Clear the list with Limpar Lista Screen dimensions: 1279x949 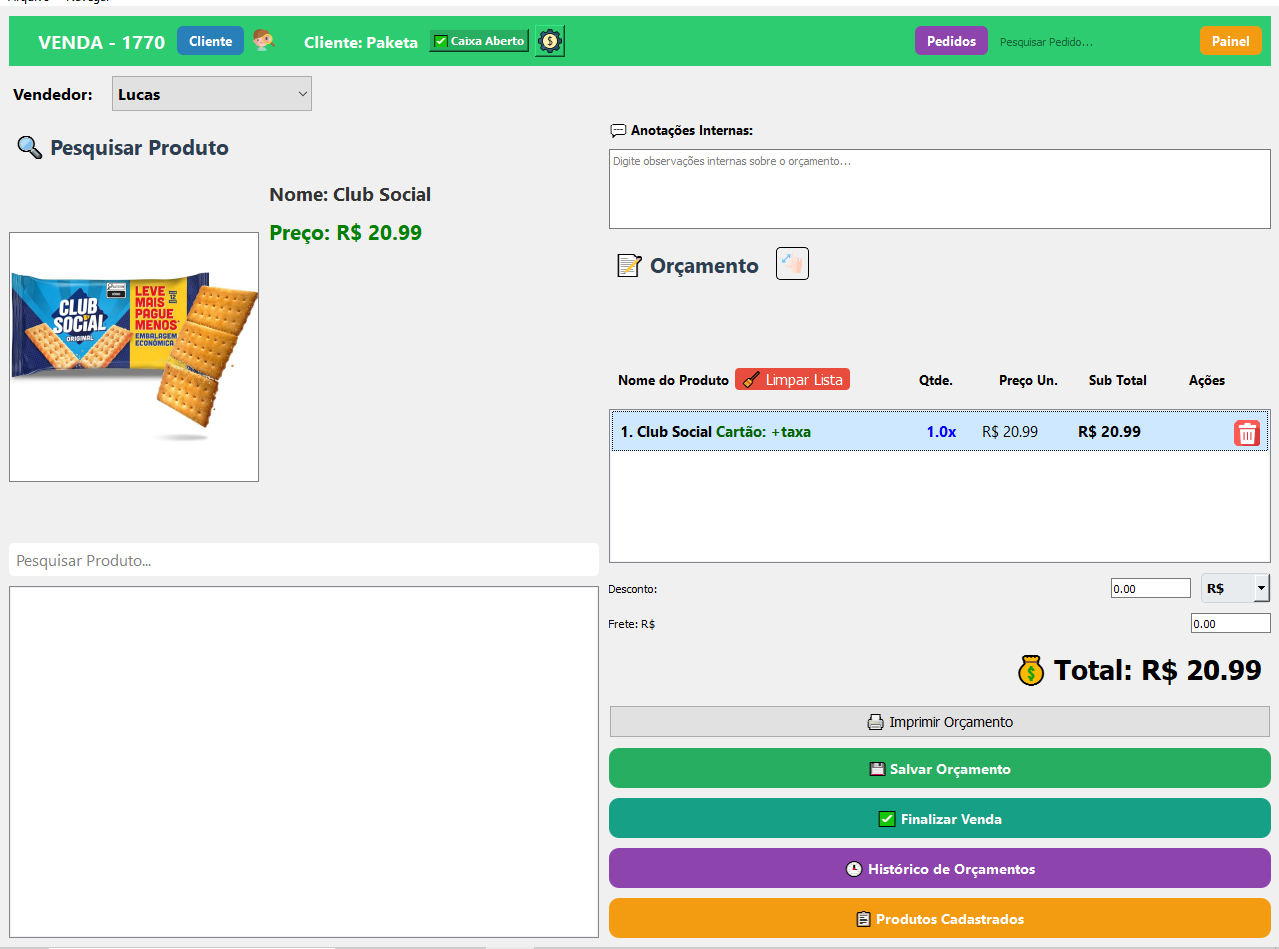tap(792, 380)
